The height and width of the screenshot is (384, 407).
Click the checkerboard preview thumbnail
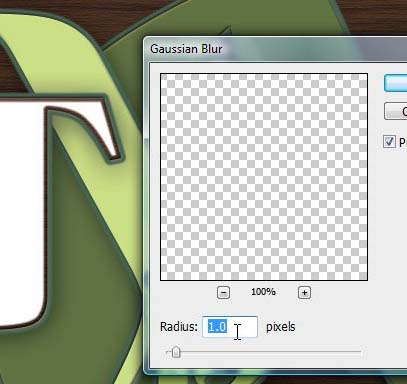click(x=264, y=177)
